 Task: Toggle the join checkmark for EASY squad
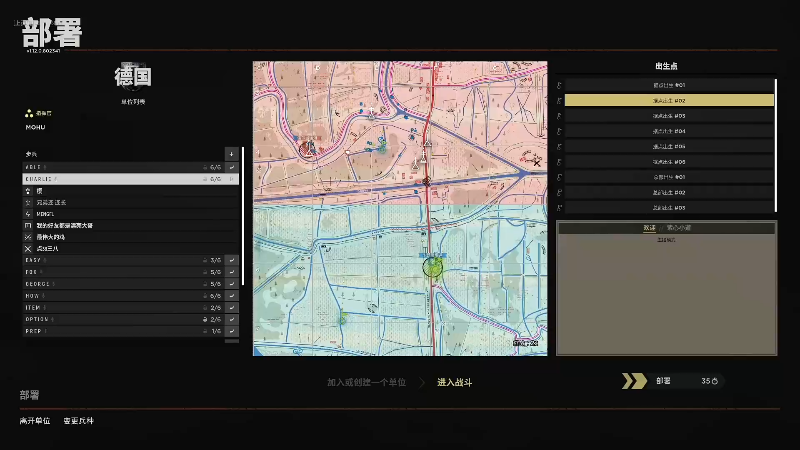(232, 260)
